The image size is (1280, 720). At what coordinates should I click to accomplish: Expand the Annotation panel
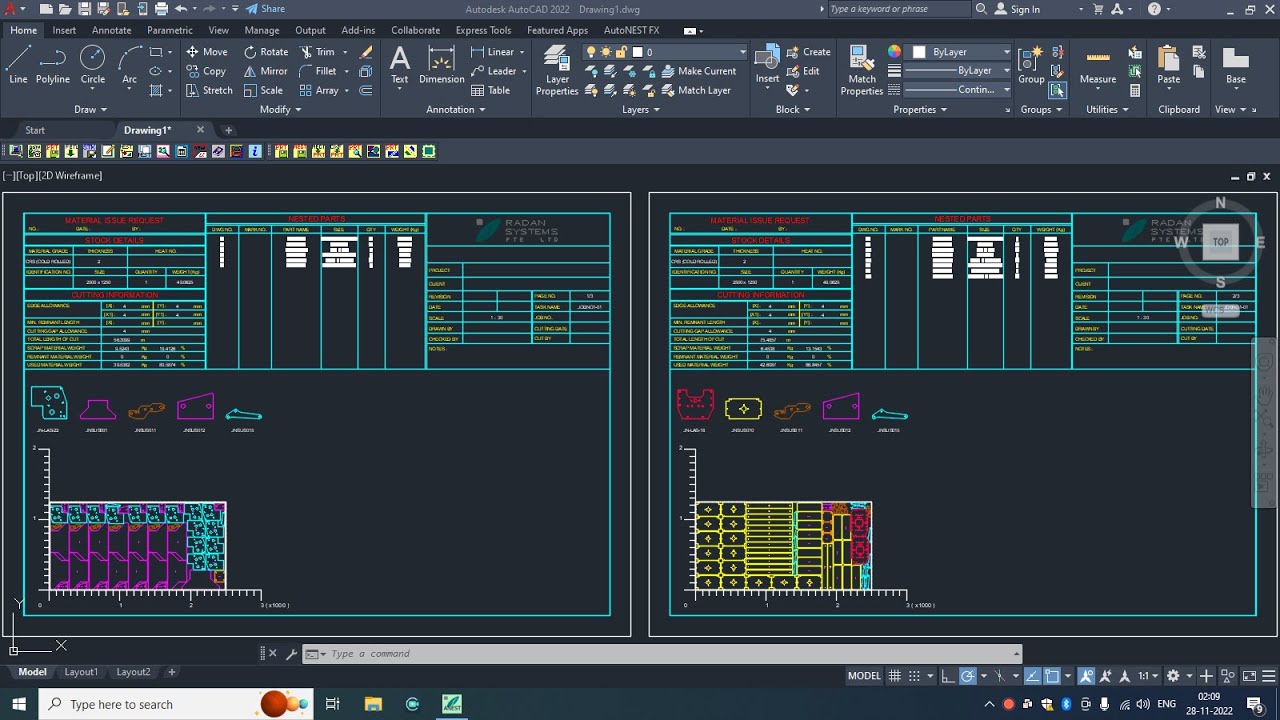pyautogui.click(x=456, y=110)
